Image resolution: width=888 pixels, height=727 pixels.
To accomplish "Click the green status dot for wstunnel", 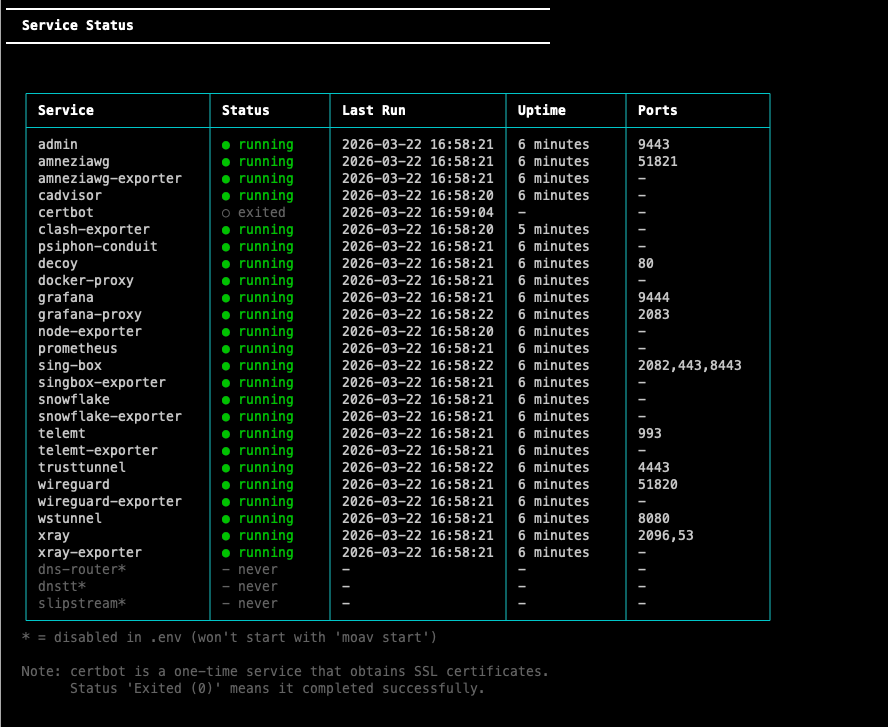I will point(226,519).
